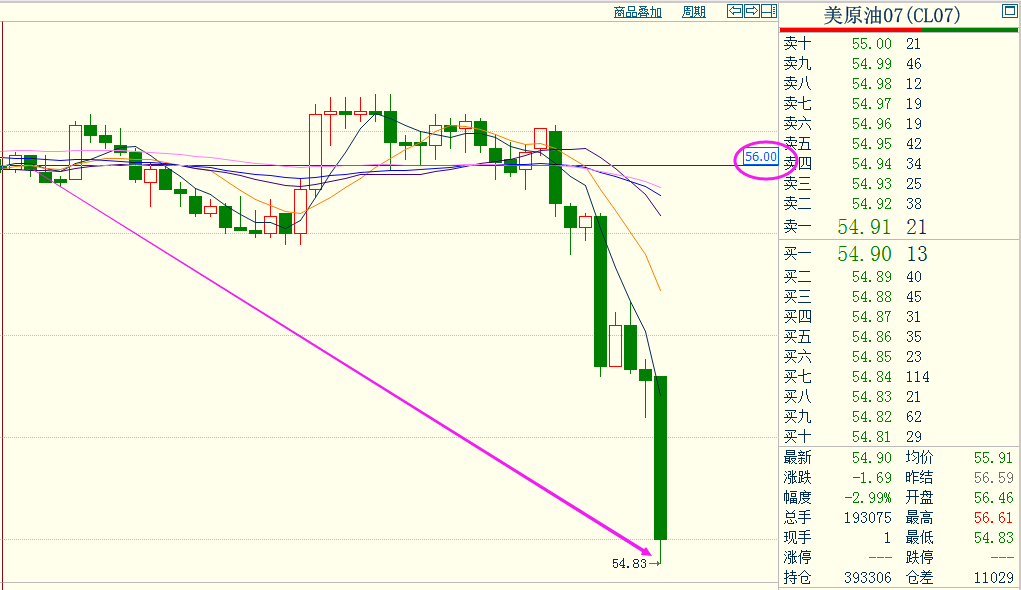Click the 美原油07(CL07) title
The height and width of the screenshot is (590, 1021).
point(891,15)
